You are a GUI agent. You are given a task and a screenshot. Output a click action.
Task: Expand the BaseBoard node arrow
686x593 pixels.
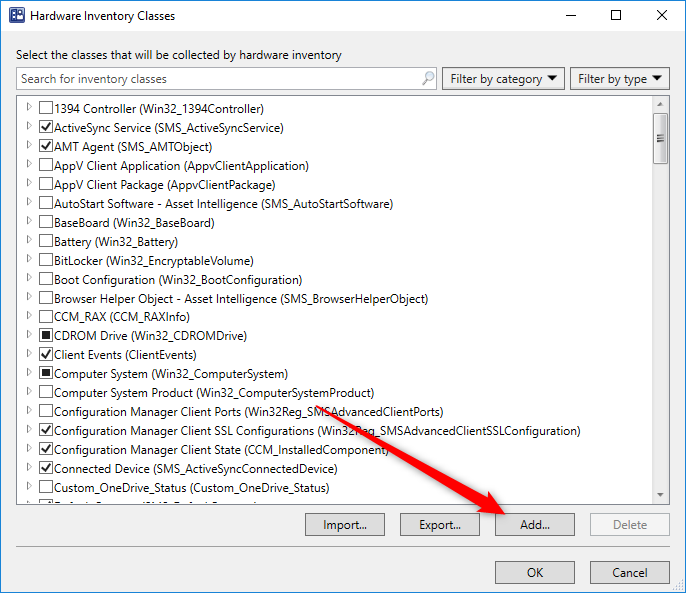coord(29,221)
